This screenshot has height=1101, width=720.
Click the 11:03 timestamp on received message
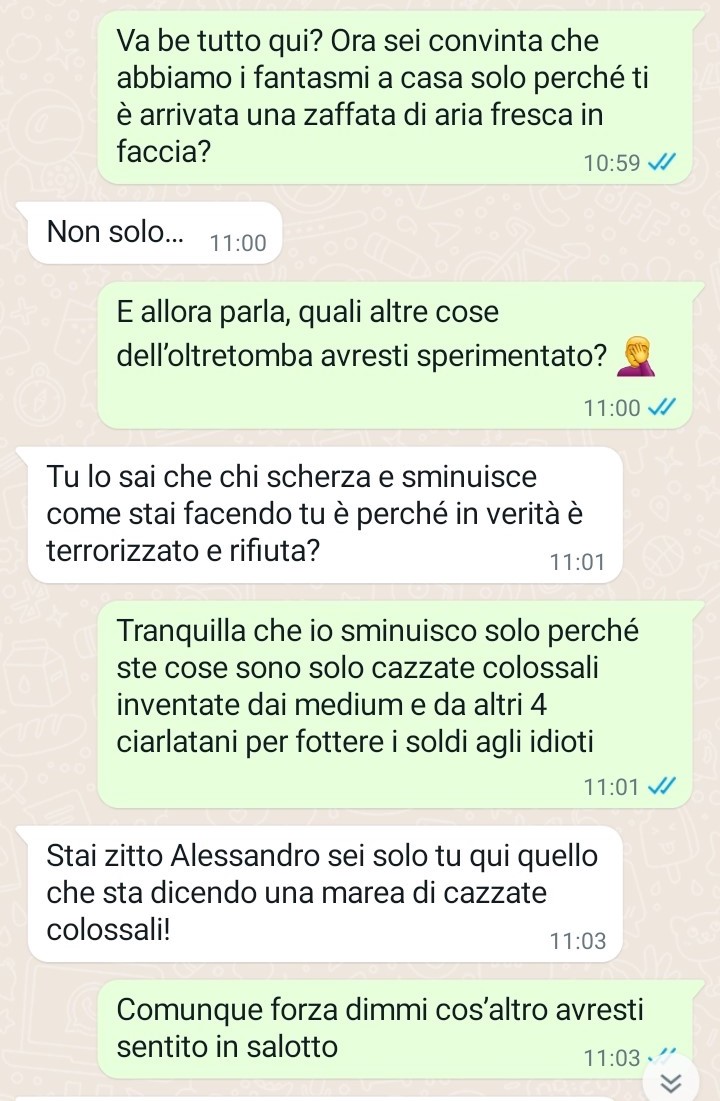coord(577,941)
